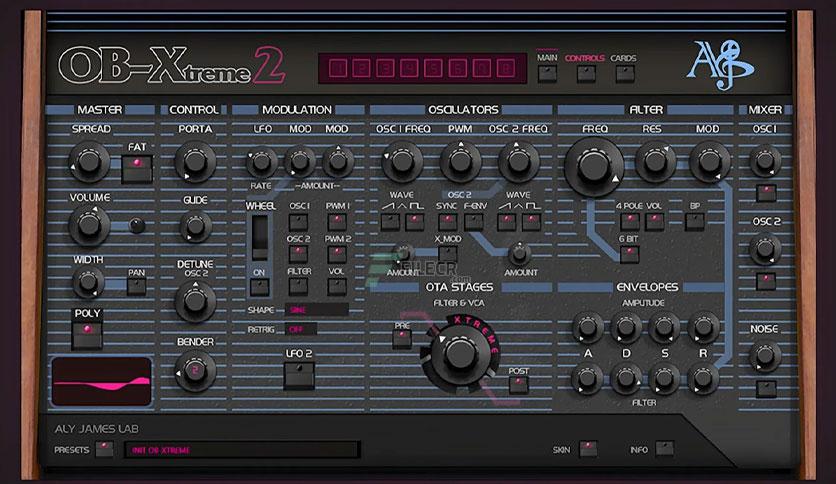Screen dimensions: 836x484
Task: Enable the X_MOD button
Action: (x=447, y=254)
